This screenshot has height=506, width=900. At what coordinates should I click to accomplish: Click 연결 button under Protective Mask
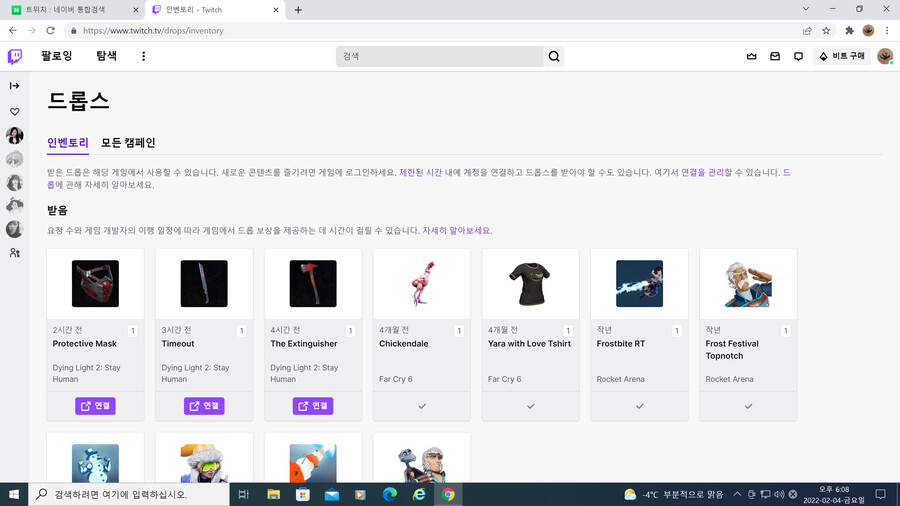coord(95,406)
